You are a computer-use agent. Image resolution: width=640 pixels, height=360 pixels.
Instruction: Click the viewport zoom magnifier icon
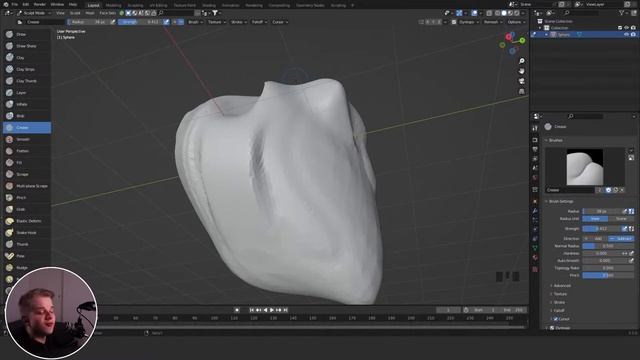click(522, 61)
